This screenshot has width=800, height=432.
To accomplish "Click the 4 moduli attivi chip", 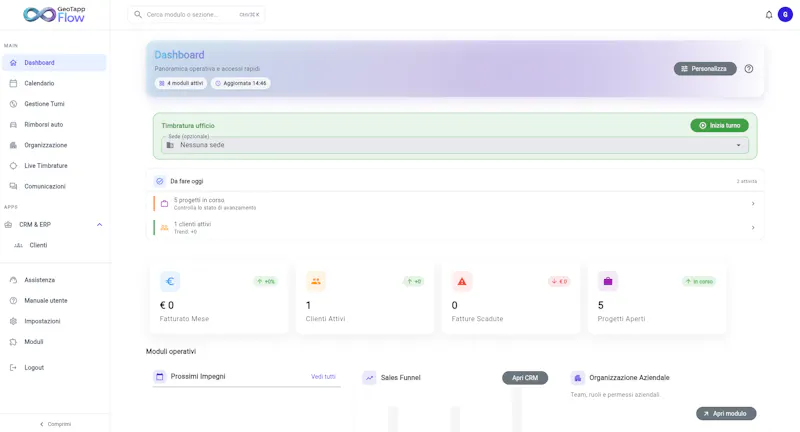I will pyautogui.click(x=181, y=83).
